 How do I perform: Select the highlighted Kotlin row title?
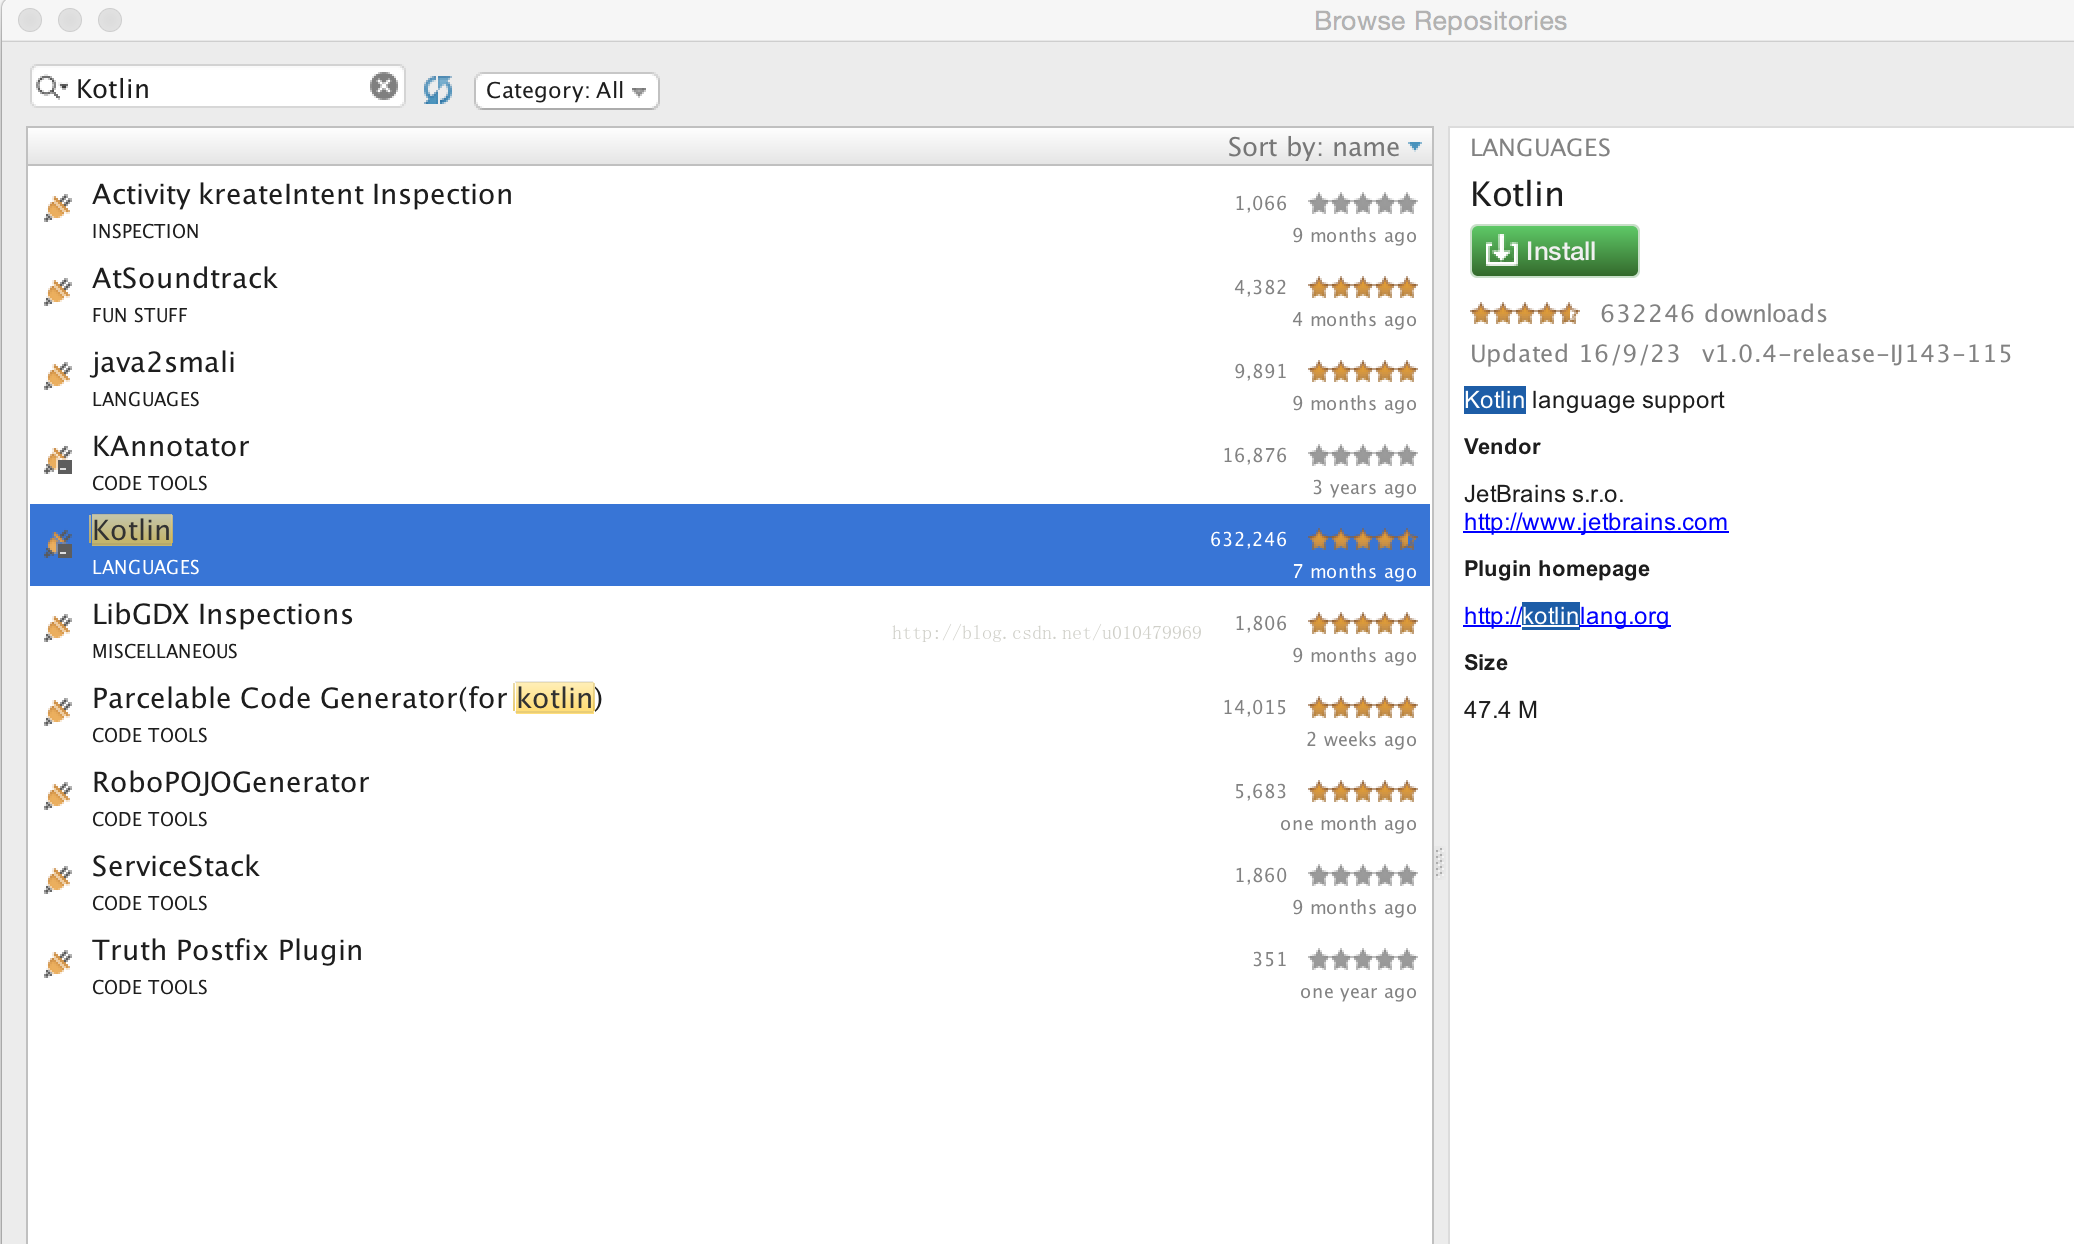coord(132,530)
